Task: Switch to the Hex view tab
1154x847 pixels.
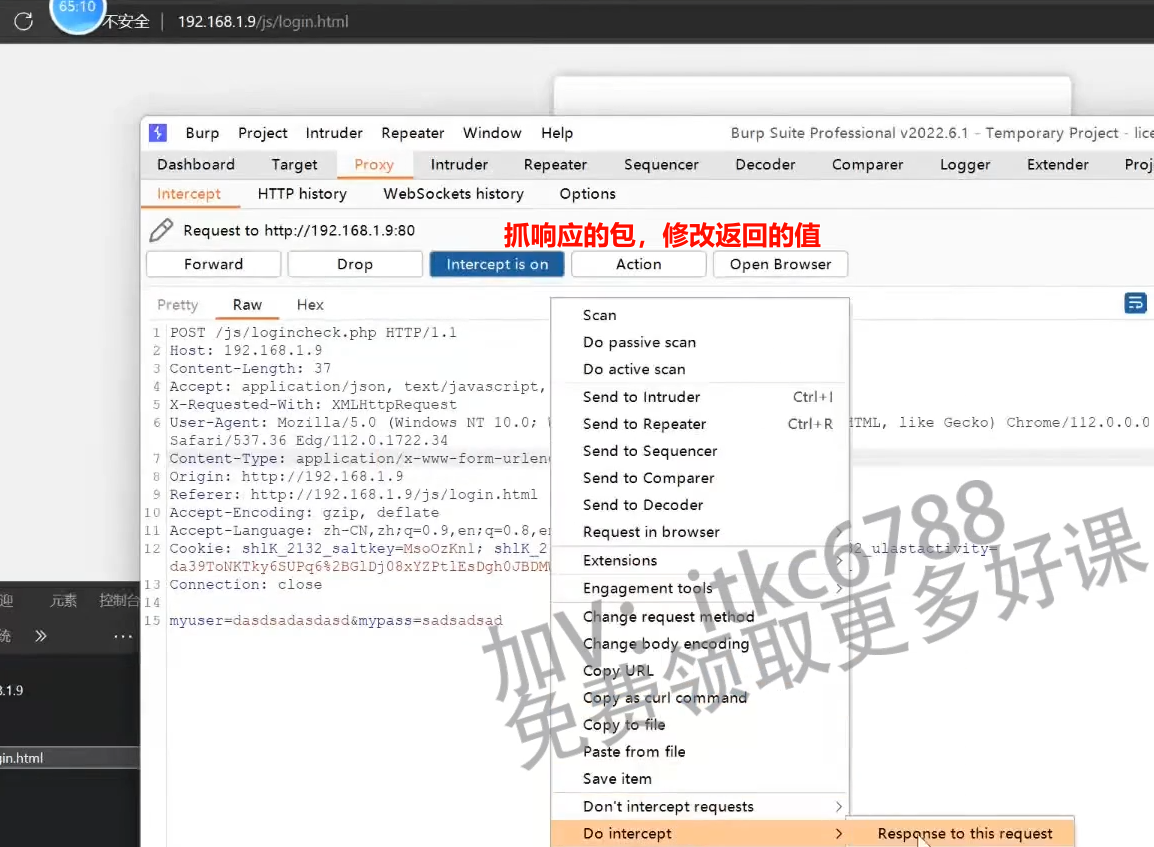Action: (310, 305)
